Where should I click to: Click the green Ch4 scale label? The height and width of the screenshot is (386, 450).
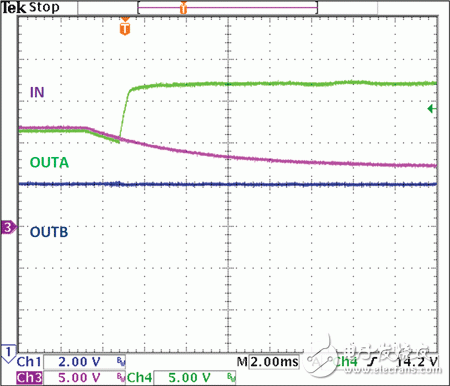pos(140,378)
